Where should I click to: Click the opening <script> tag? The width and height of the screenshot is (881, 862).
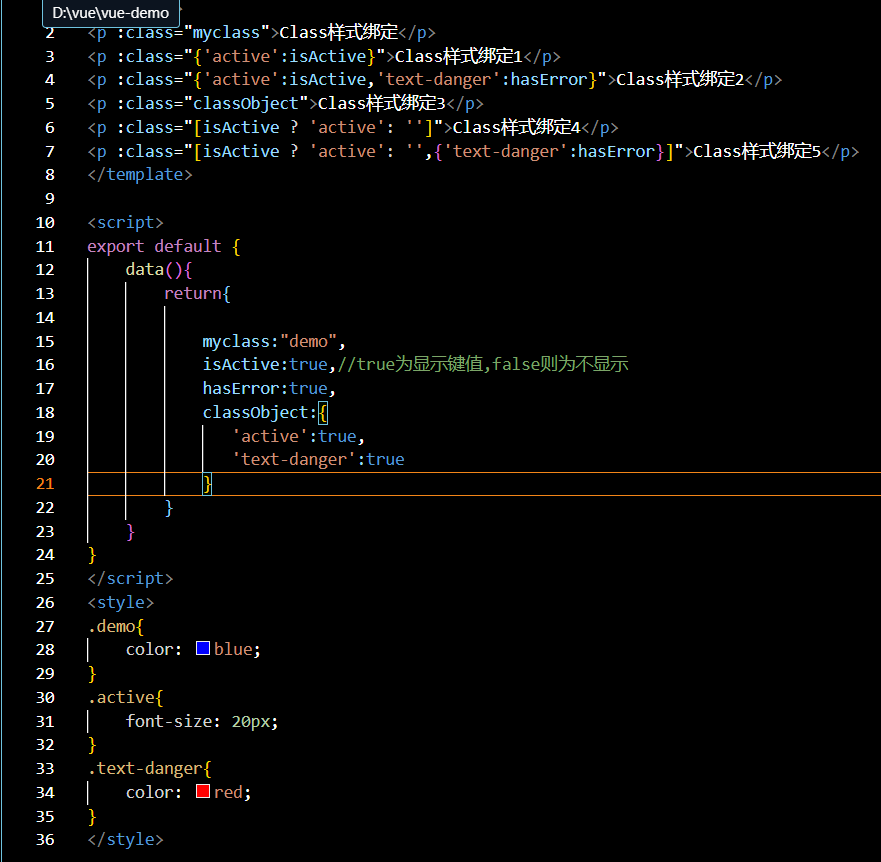[125, 223]
